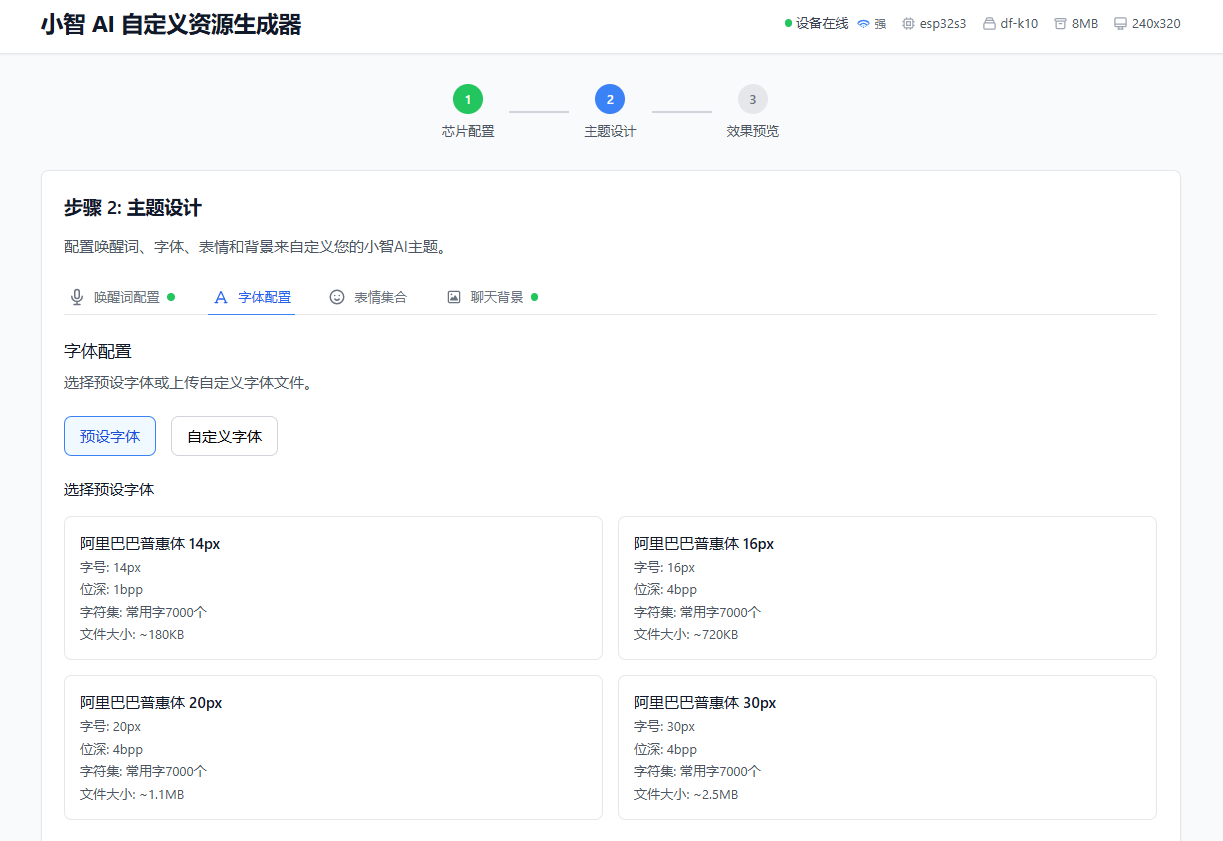Go to the 聊天背景 tab
The width and height of the screenshot is (1223, 841).
492,297
